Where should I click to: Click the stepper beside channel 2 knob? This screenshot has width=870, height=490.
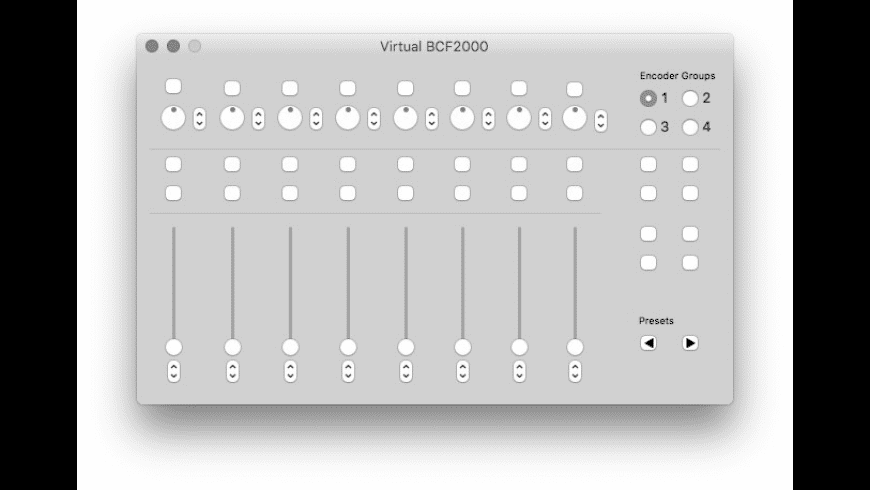pyautogui.click(x=258, y=119)
